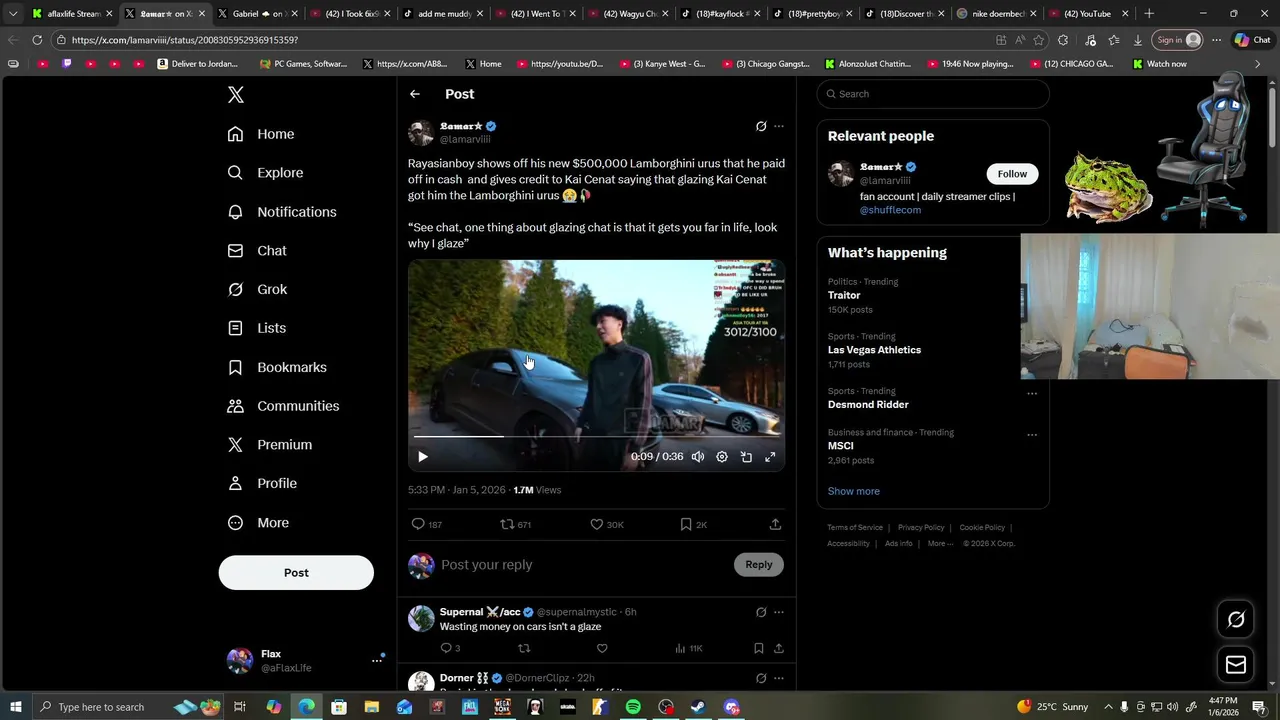This screenshot has height=720, width=1280.
Task: Go back using the arrow beside Post
Action: pos(415,94)
